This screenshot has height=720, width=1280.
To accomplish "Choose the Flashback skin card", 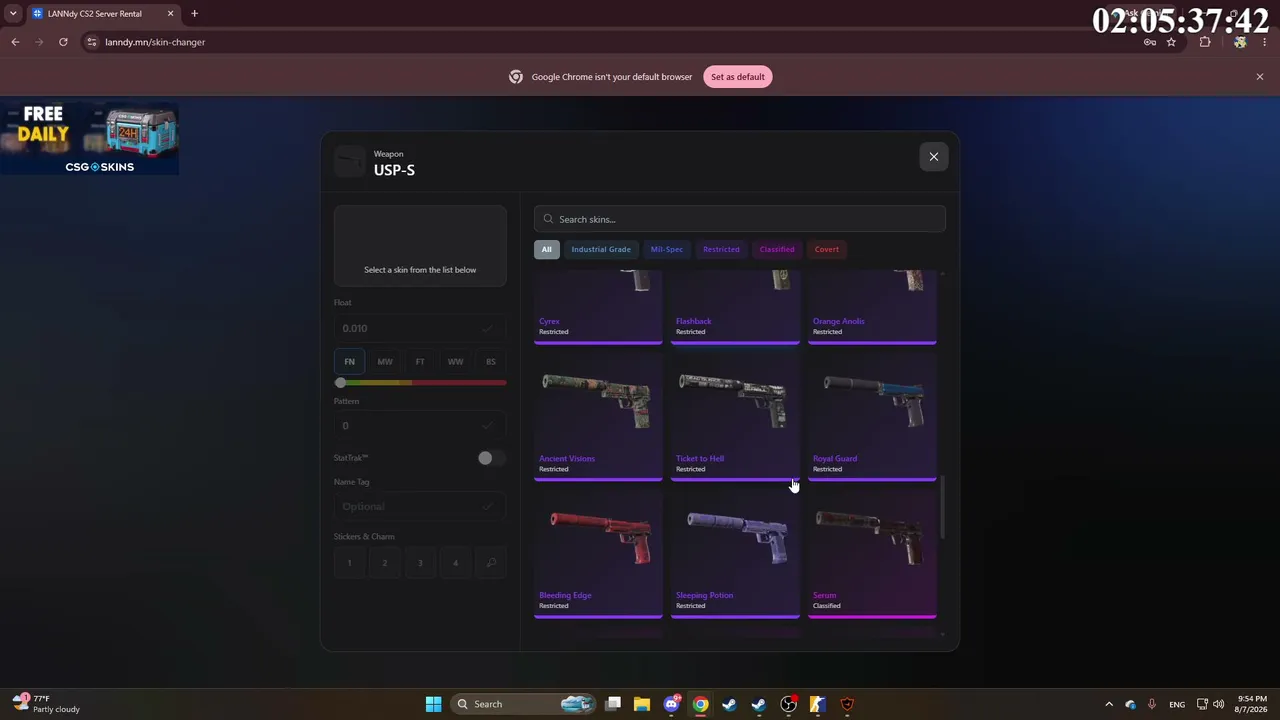I will [735, 307].
